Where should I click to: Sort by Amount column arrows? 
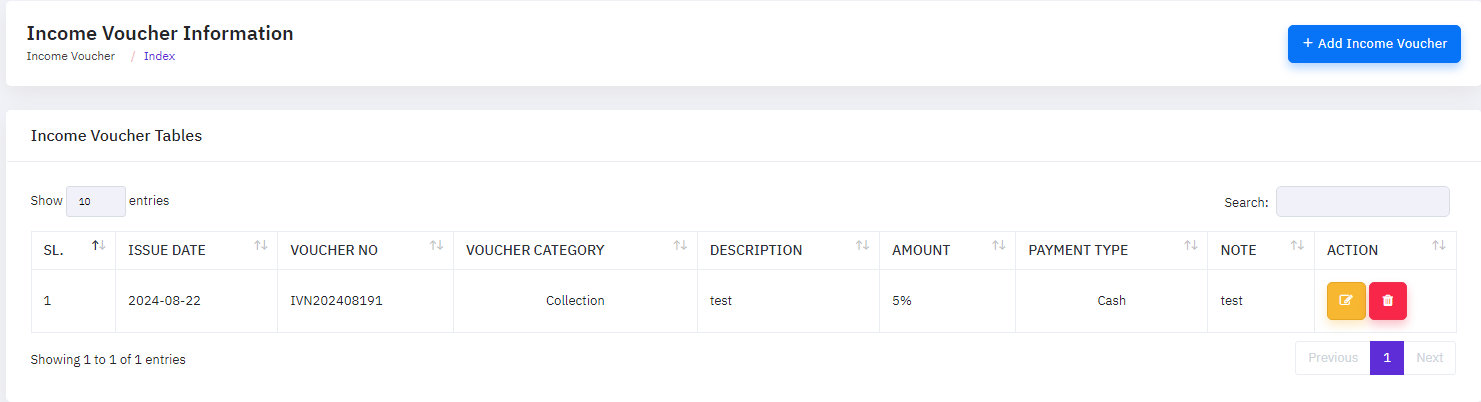[x=998, y=246]
